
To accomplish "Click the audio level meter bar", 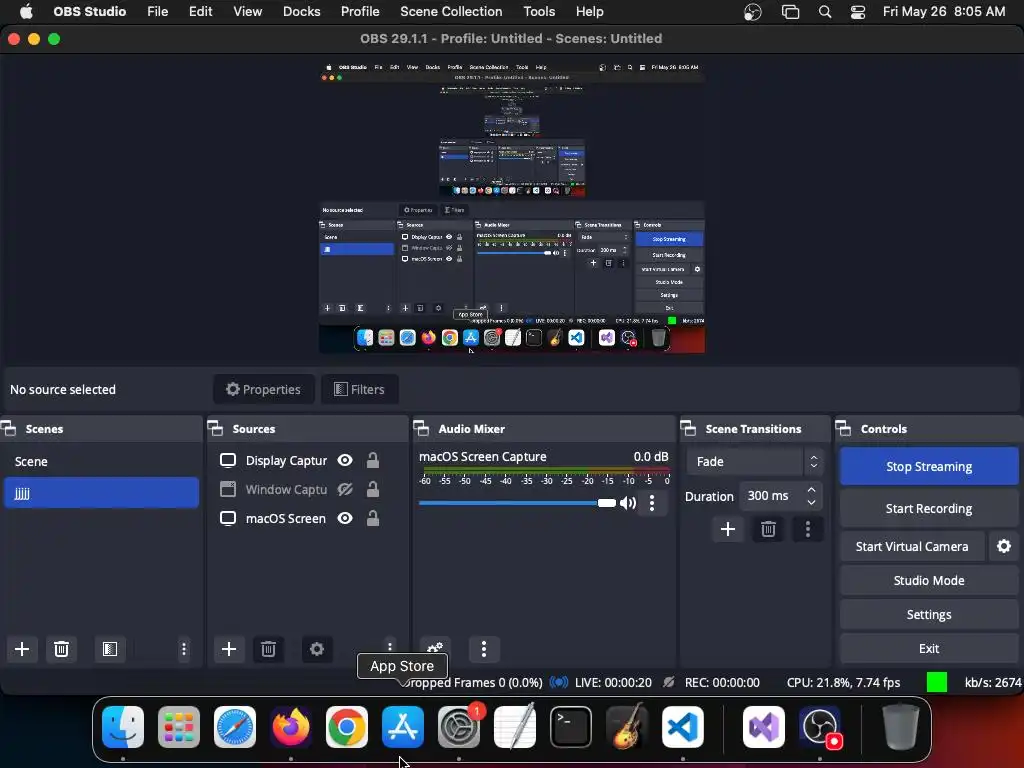I will (545, 470).
